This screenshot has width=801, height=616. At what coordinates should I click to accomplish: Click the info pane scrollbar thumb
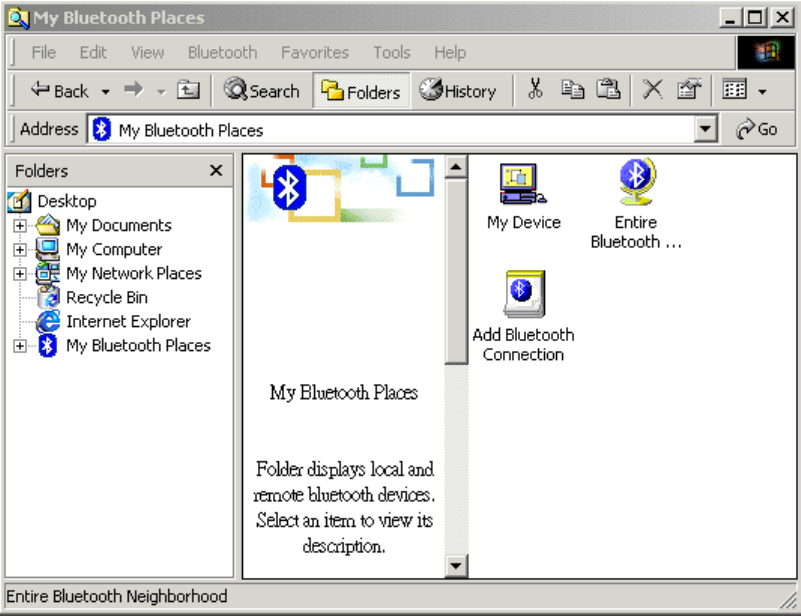pyautogui.click(x=456, y=271)
